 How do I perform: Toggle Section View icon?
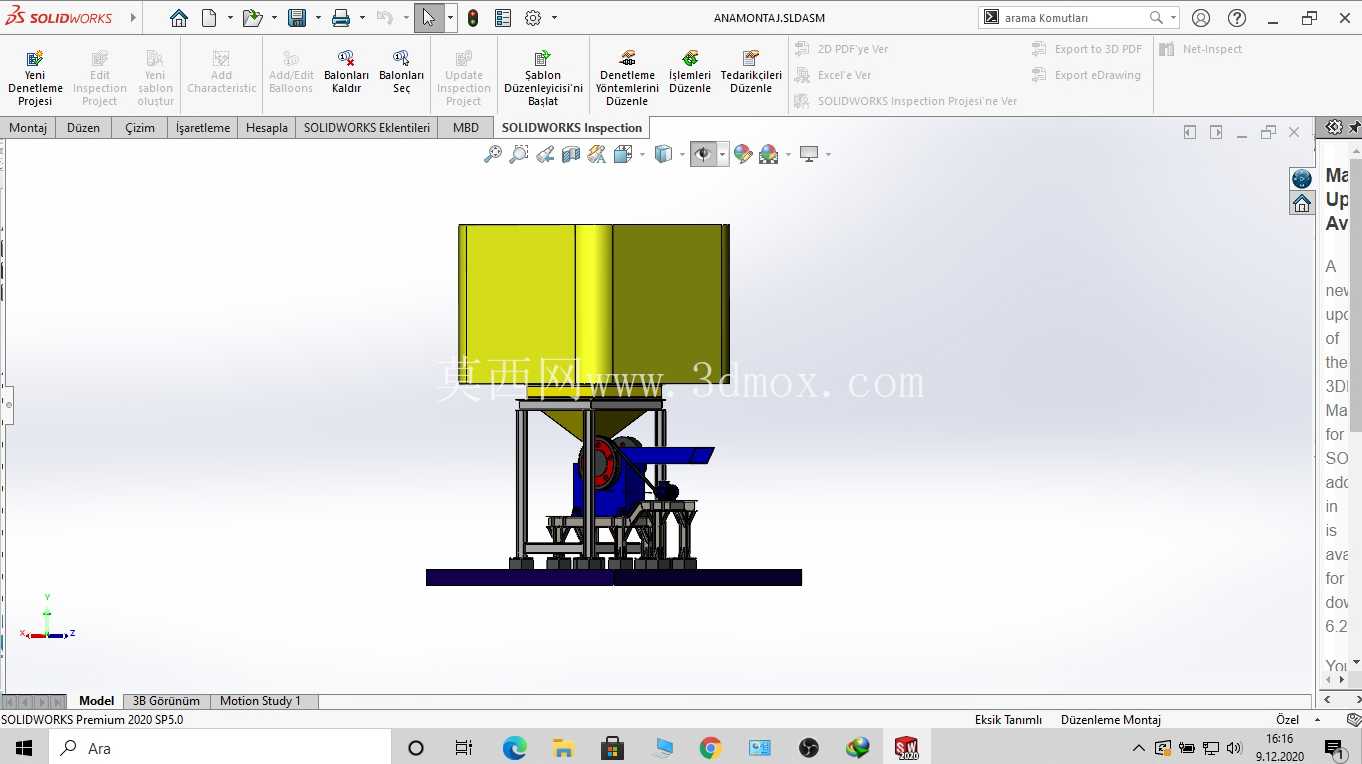pyautogui.click(x=570, y=154)
